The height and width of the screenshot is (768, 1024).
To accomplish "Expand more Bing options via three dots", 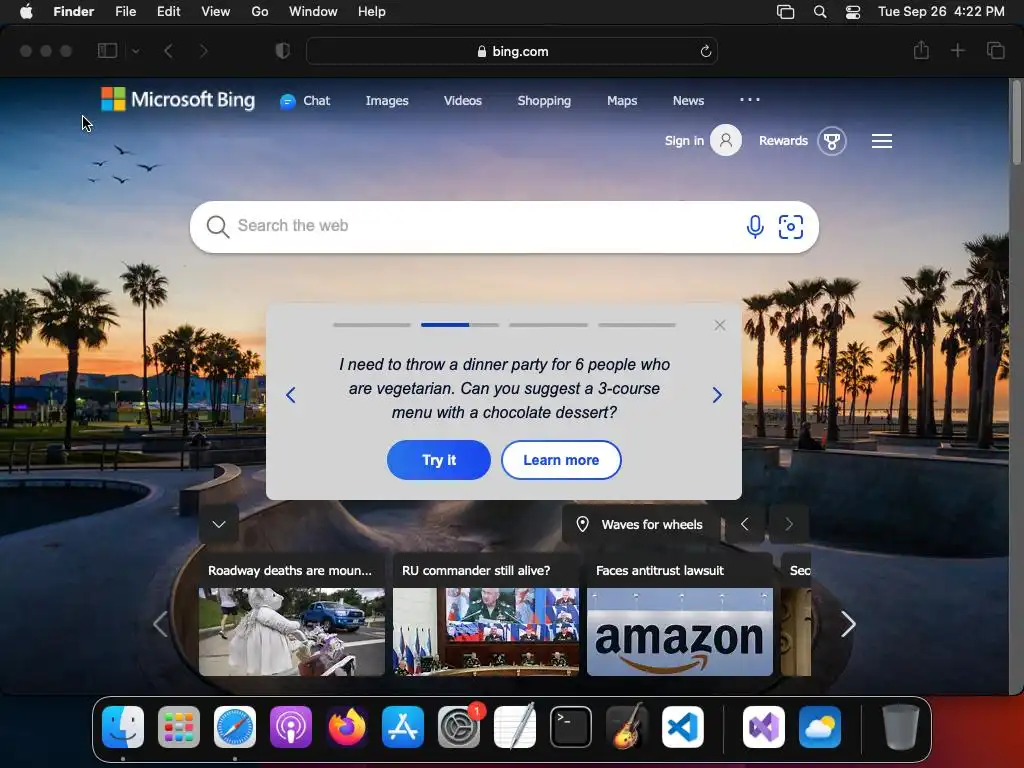I will click(750, 99).
